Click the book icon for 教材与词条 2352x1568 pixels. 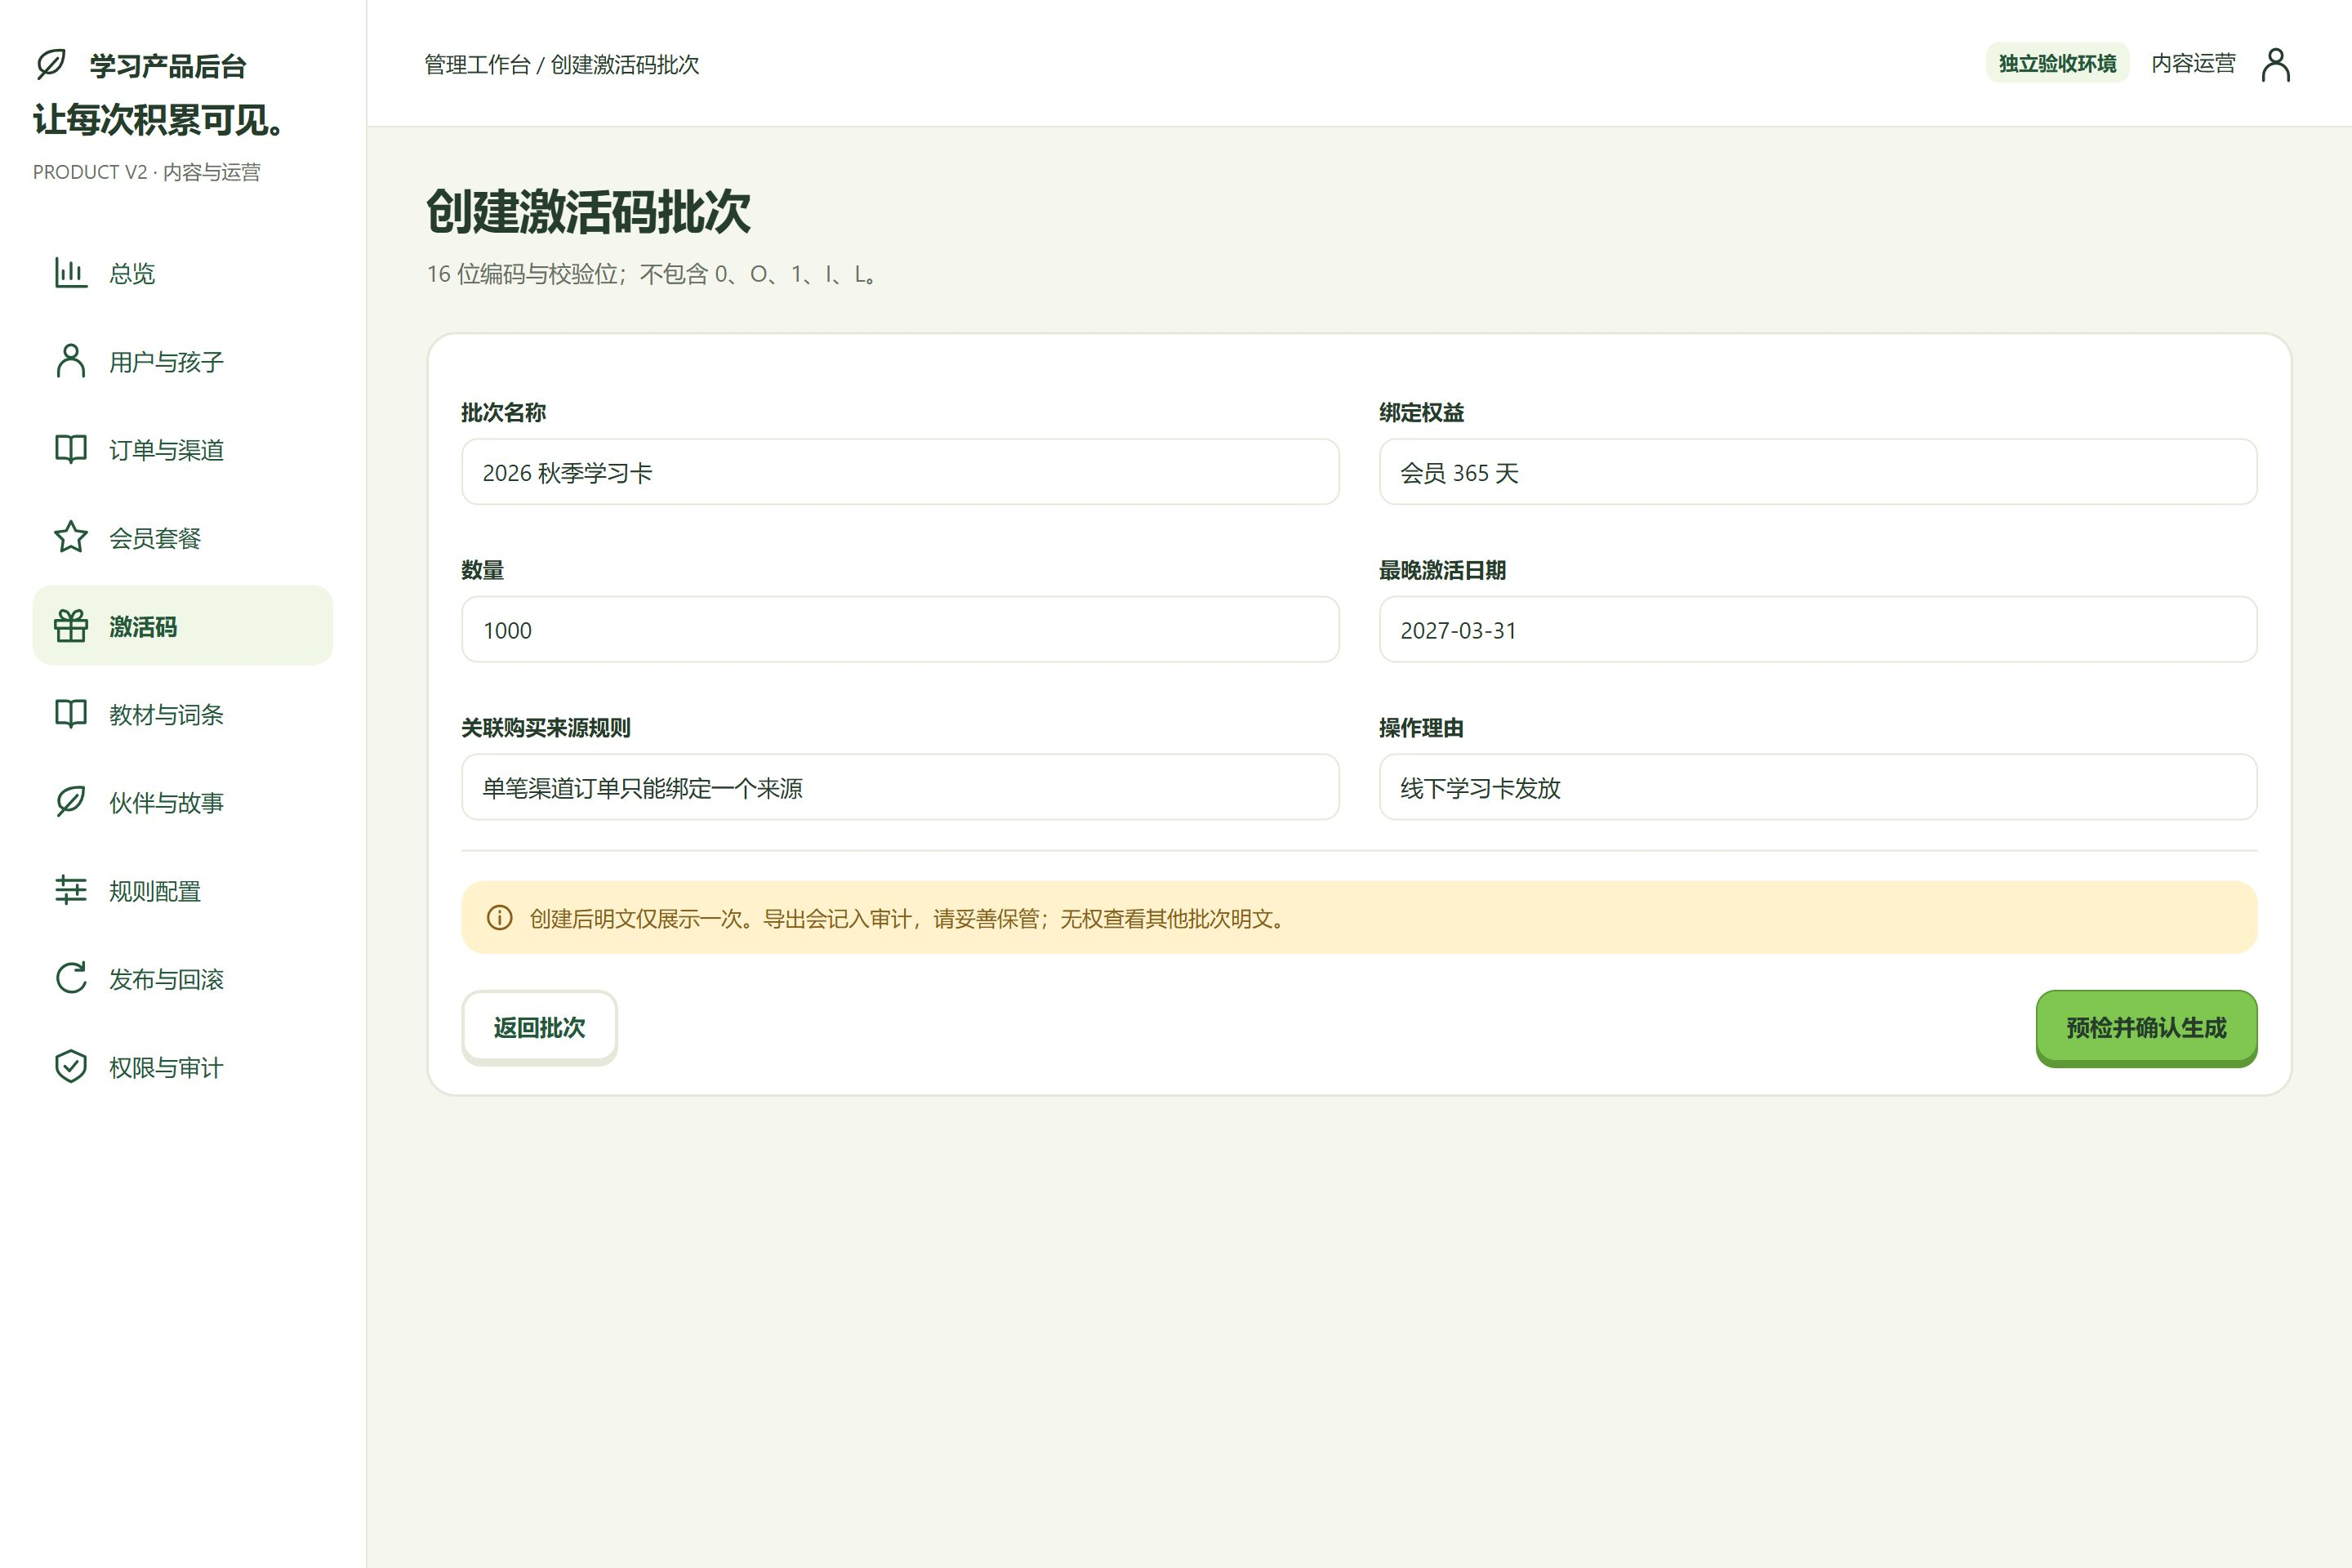click(71, 714)
